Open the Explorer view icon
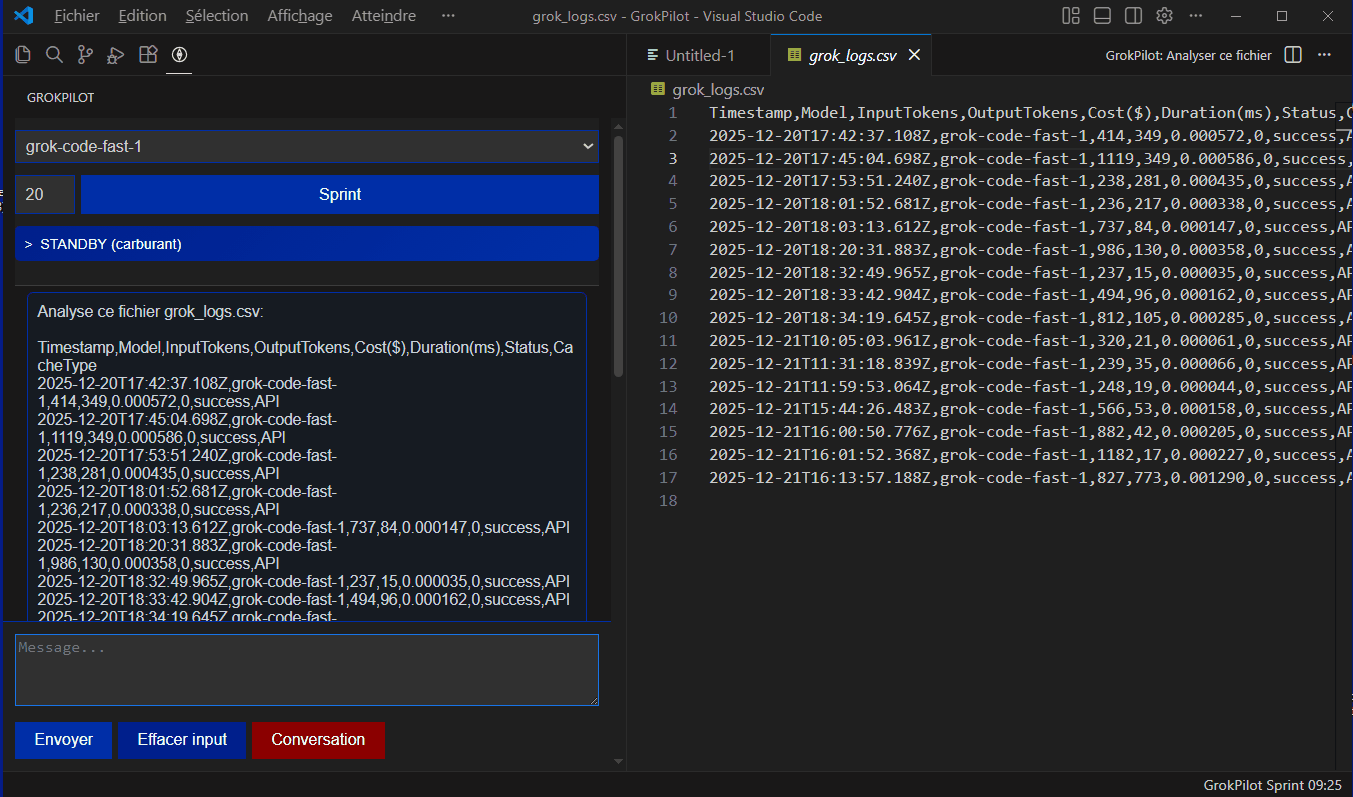Screen dimensions: 1353x797 click(22, 54)
